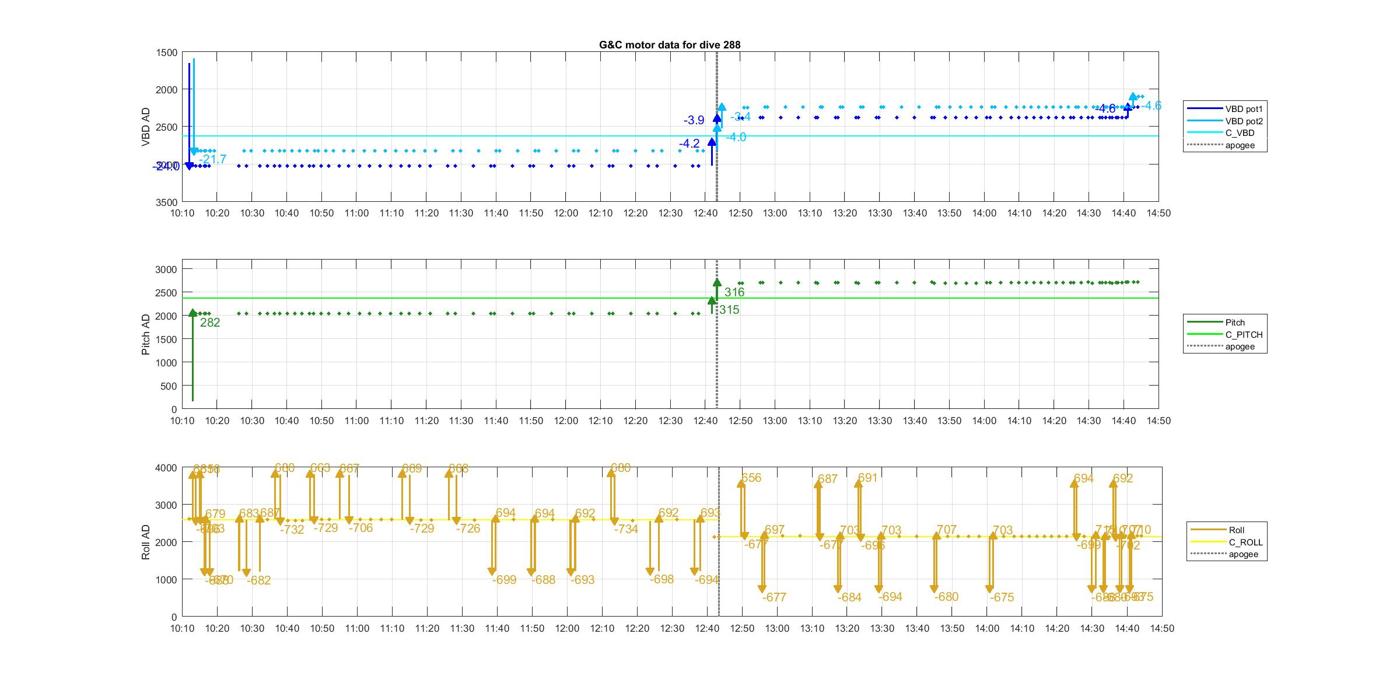Click the '691' roll data label

tap(867, 478)
